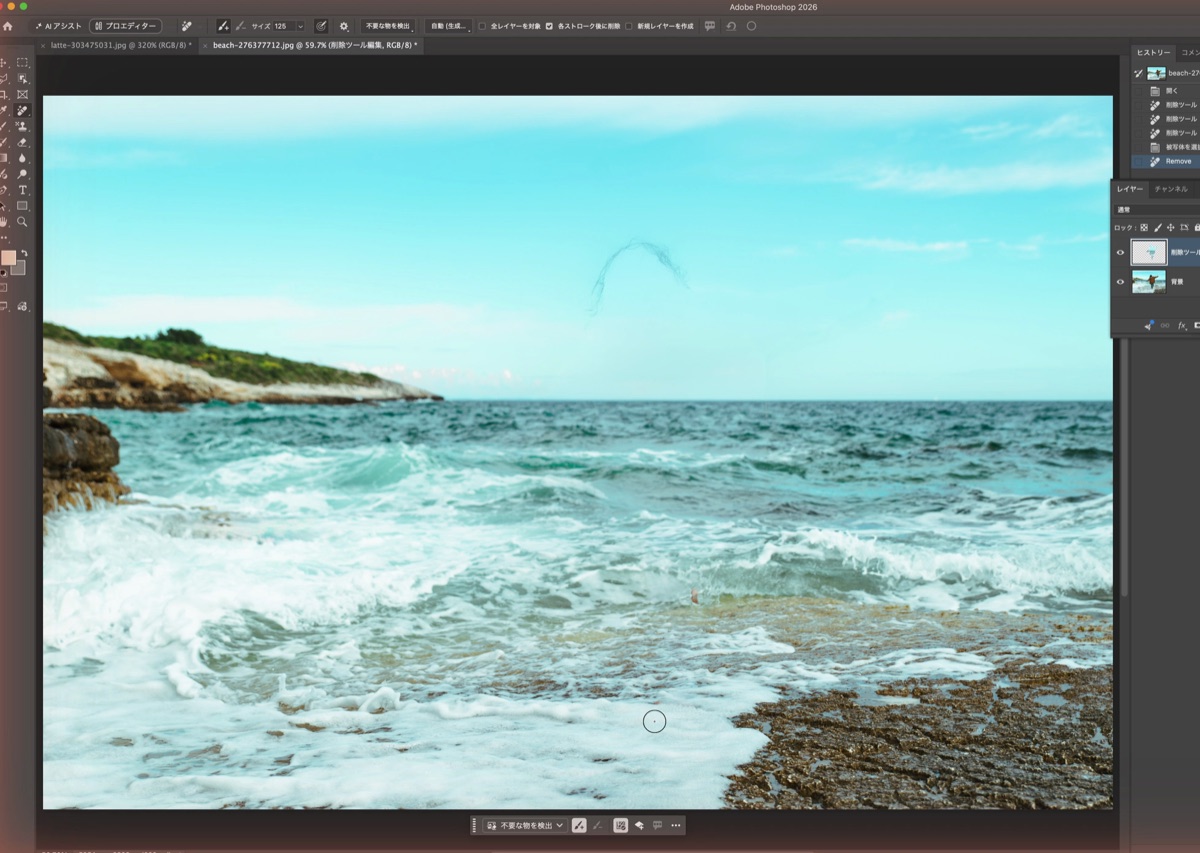Select the Rectangular Marquee tool
1200x853 pixels.
(x=22, y=62)
